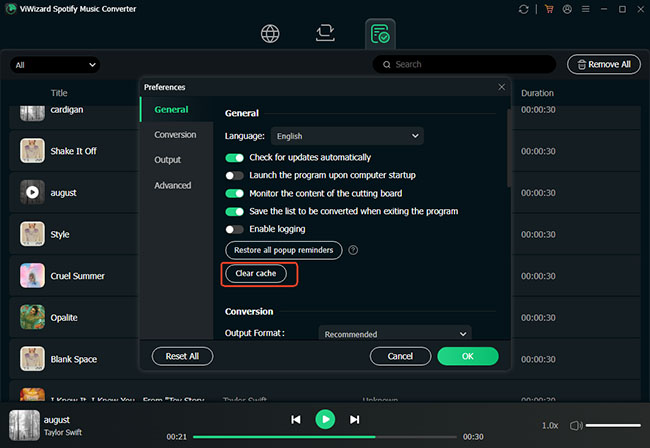The width and height of the screenshot is (650, 448).
Task: Skip to next track
Action: click(x=354, y=419)
